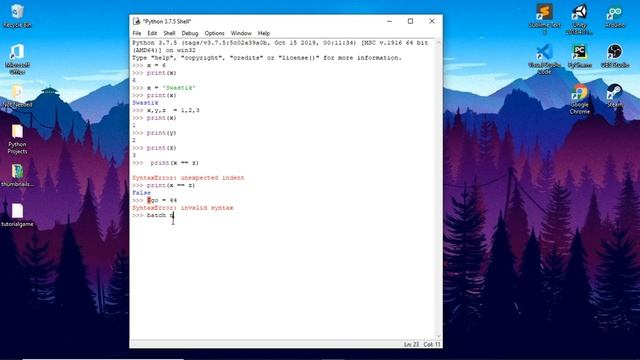
Task: Open the Options menu
Action: click(x=215, y=33)
